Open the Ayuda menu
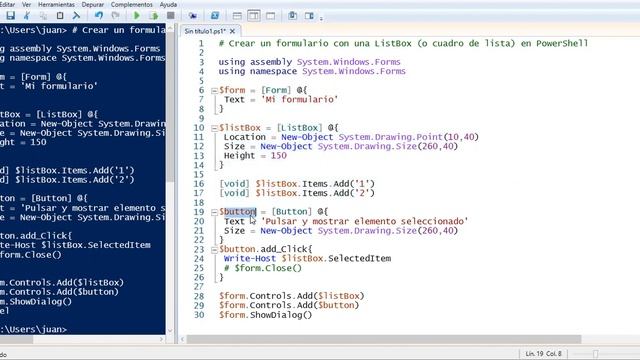 [168, 4]
